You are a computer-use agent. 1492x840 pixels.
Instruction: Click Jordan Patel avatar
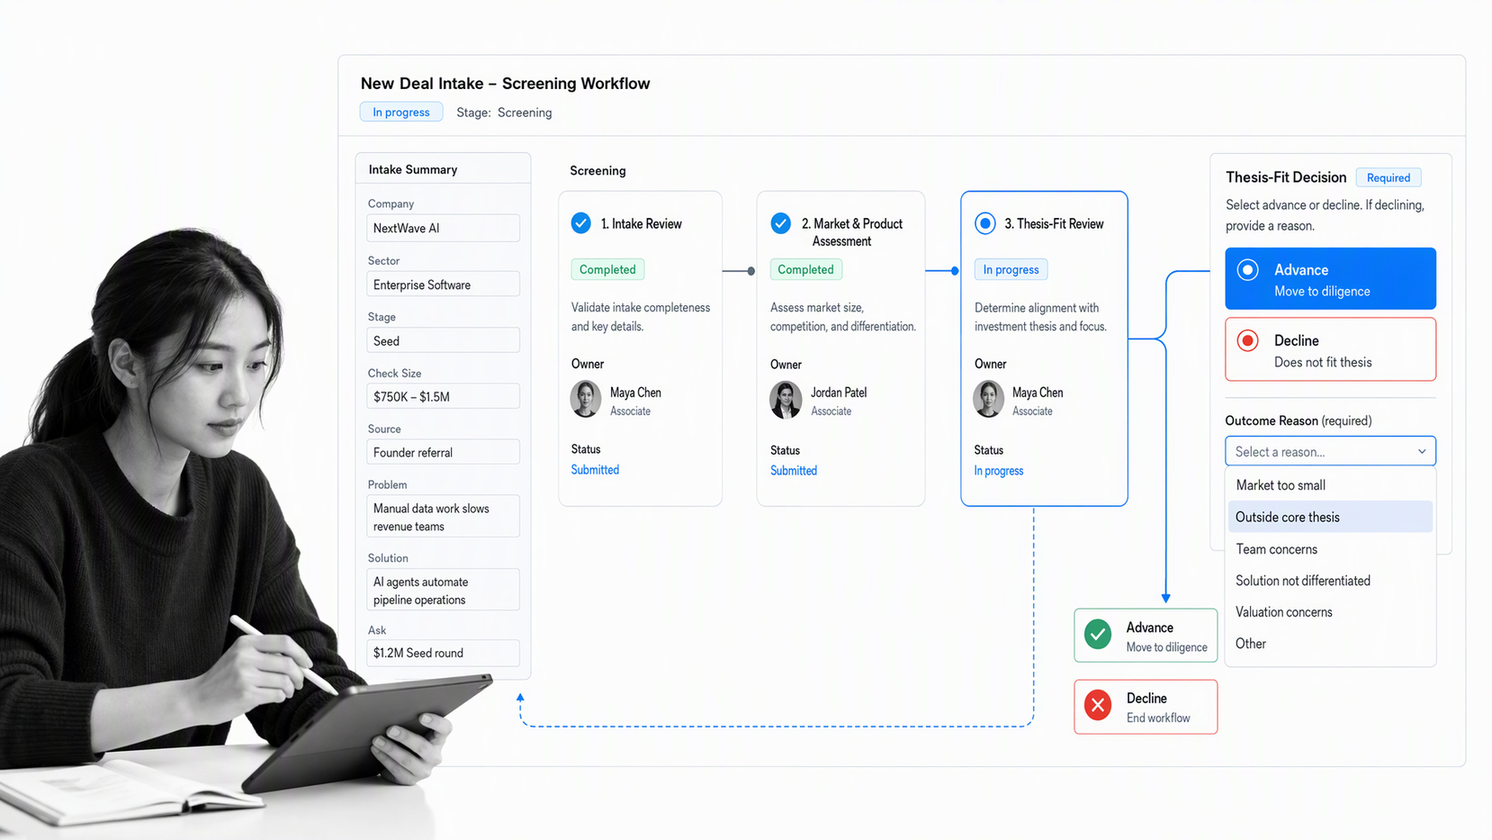[x=785, y=400]
